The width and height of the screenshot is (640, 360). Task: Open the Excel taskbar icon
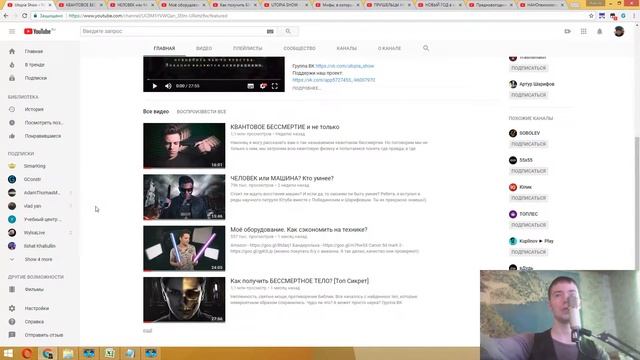[109, 353]
